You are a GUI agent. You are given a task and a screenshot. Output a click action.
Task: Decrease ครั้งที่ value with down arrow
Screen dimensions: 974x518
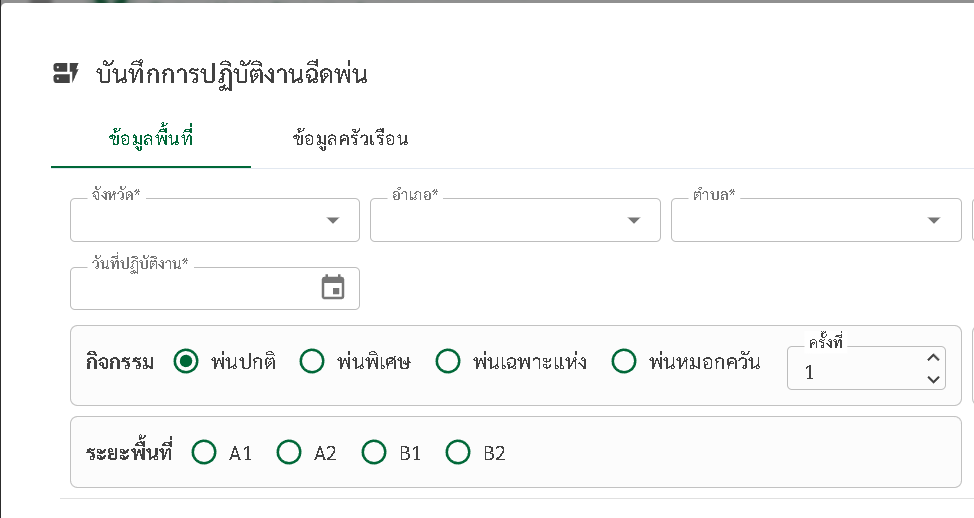point(933,379)
